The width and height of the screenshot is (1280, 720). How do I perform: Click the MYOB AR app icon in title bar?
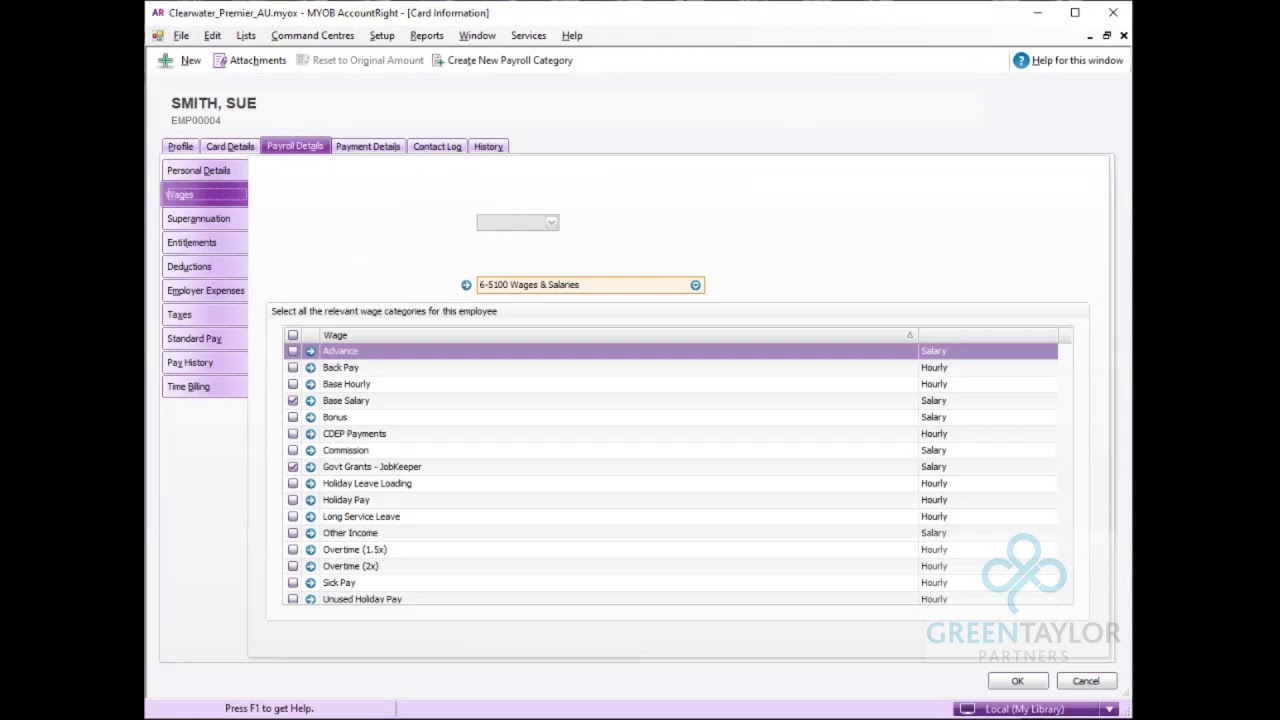coord(158,13)
